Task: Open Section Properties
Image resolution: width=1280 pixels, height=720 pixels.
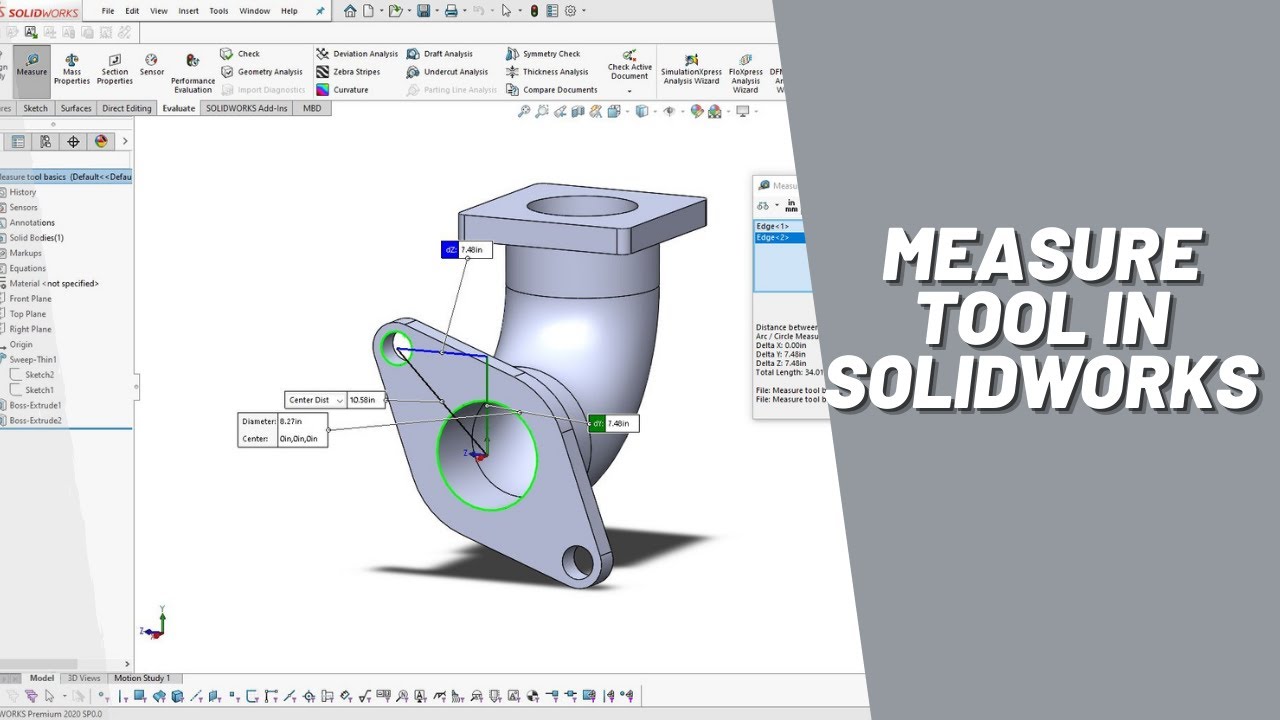Action: click(x=115, y=70)
